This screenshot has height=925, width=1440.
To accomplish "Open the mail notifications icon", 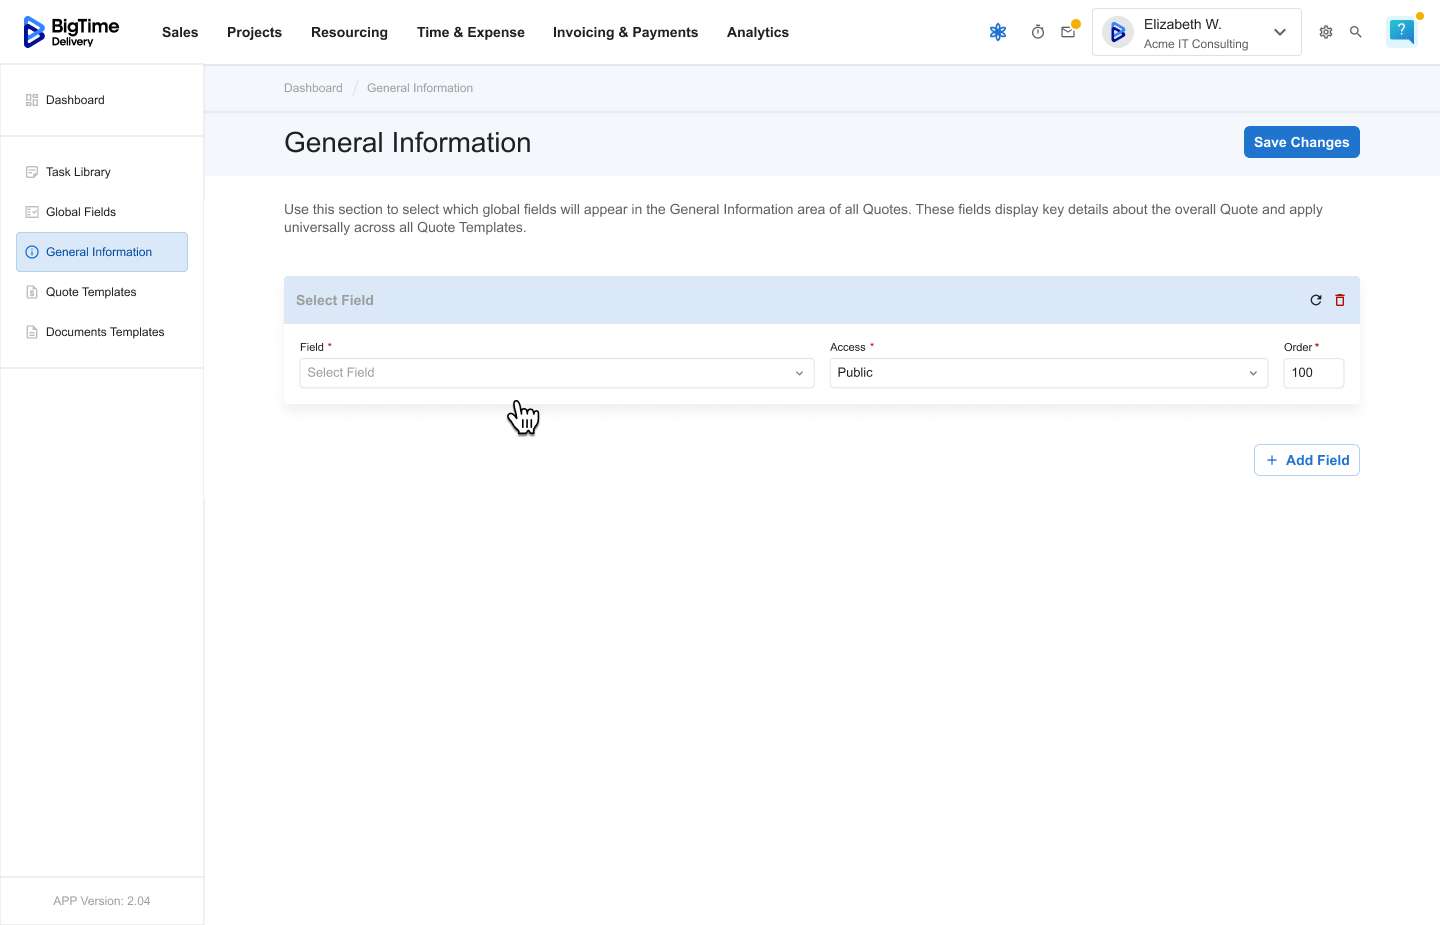I will coord(1068,32).
